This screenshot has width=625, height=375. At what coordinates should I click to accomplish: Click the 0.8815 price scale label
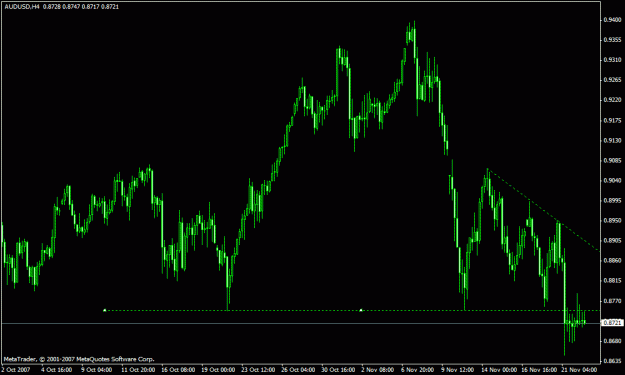click(x=612, y=281)
